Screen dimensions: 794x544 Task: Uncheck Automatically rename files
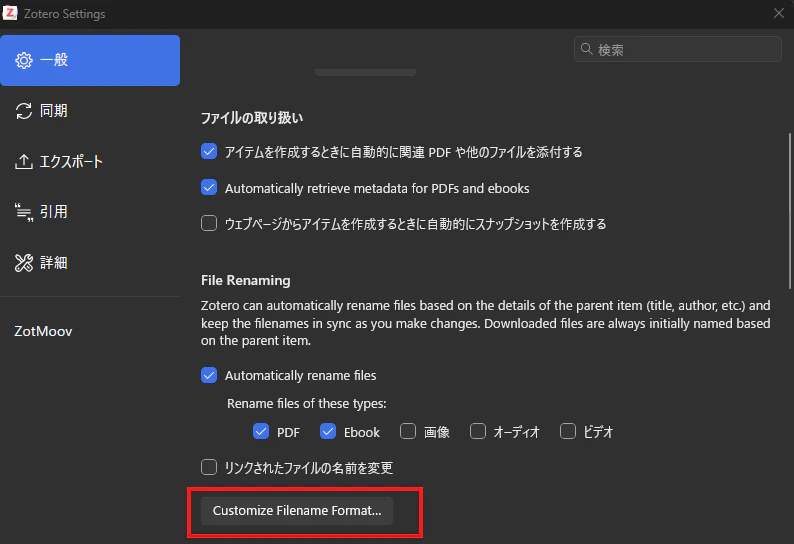coord(209,375)
